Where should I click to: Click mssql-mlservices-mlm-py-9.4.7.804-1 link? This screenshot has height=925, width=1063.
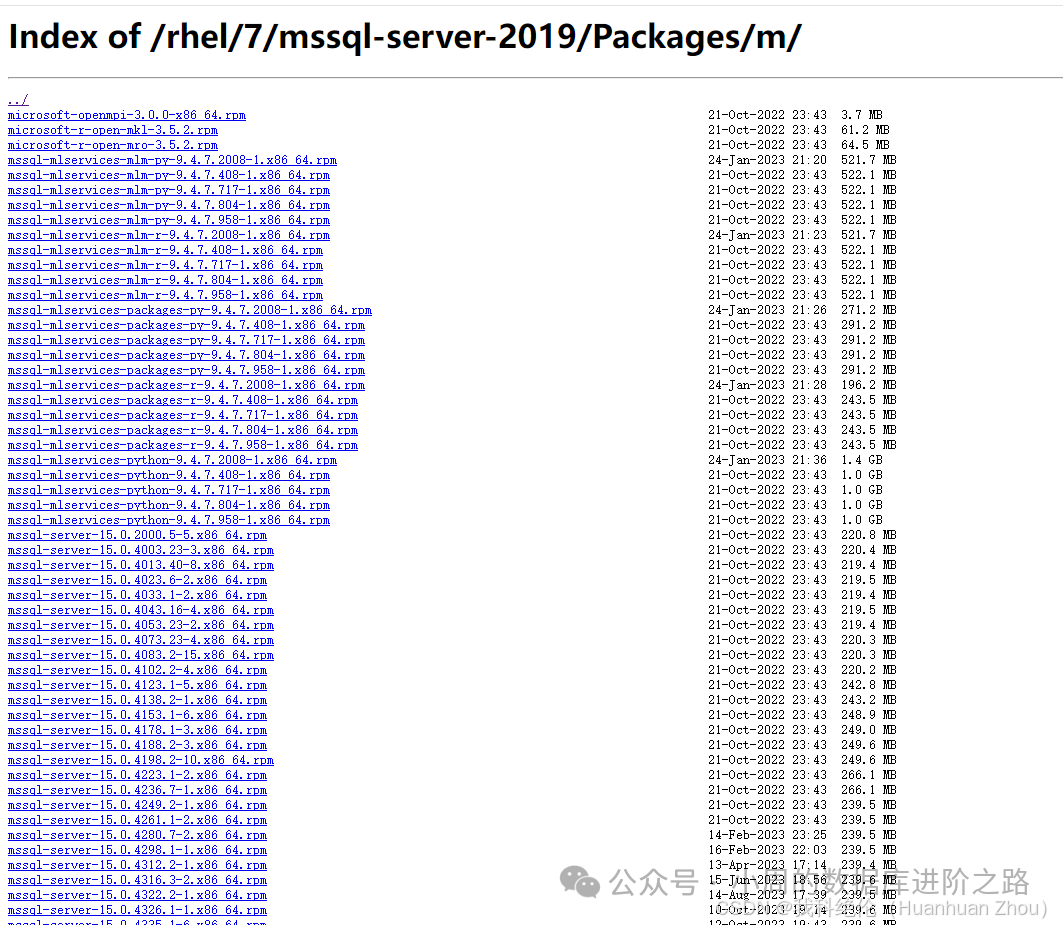[169, 205]
